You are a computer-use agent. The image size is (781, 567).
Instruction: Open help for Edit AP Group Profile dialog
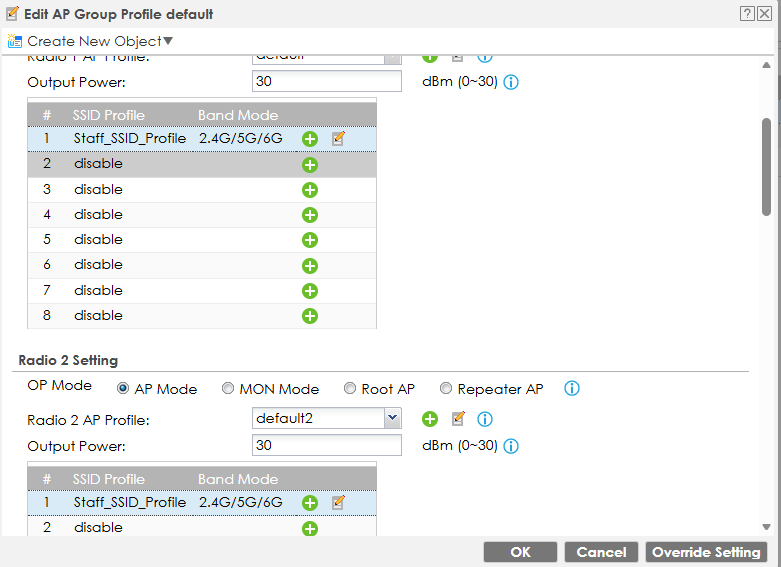747,13
